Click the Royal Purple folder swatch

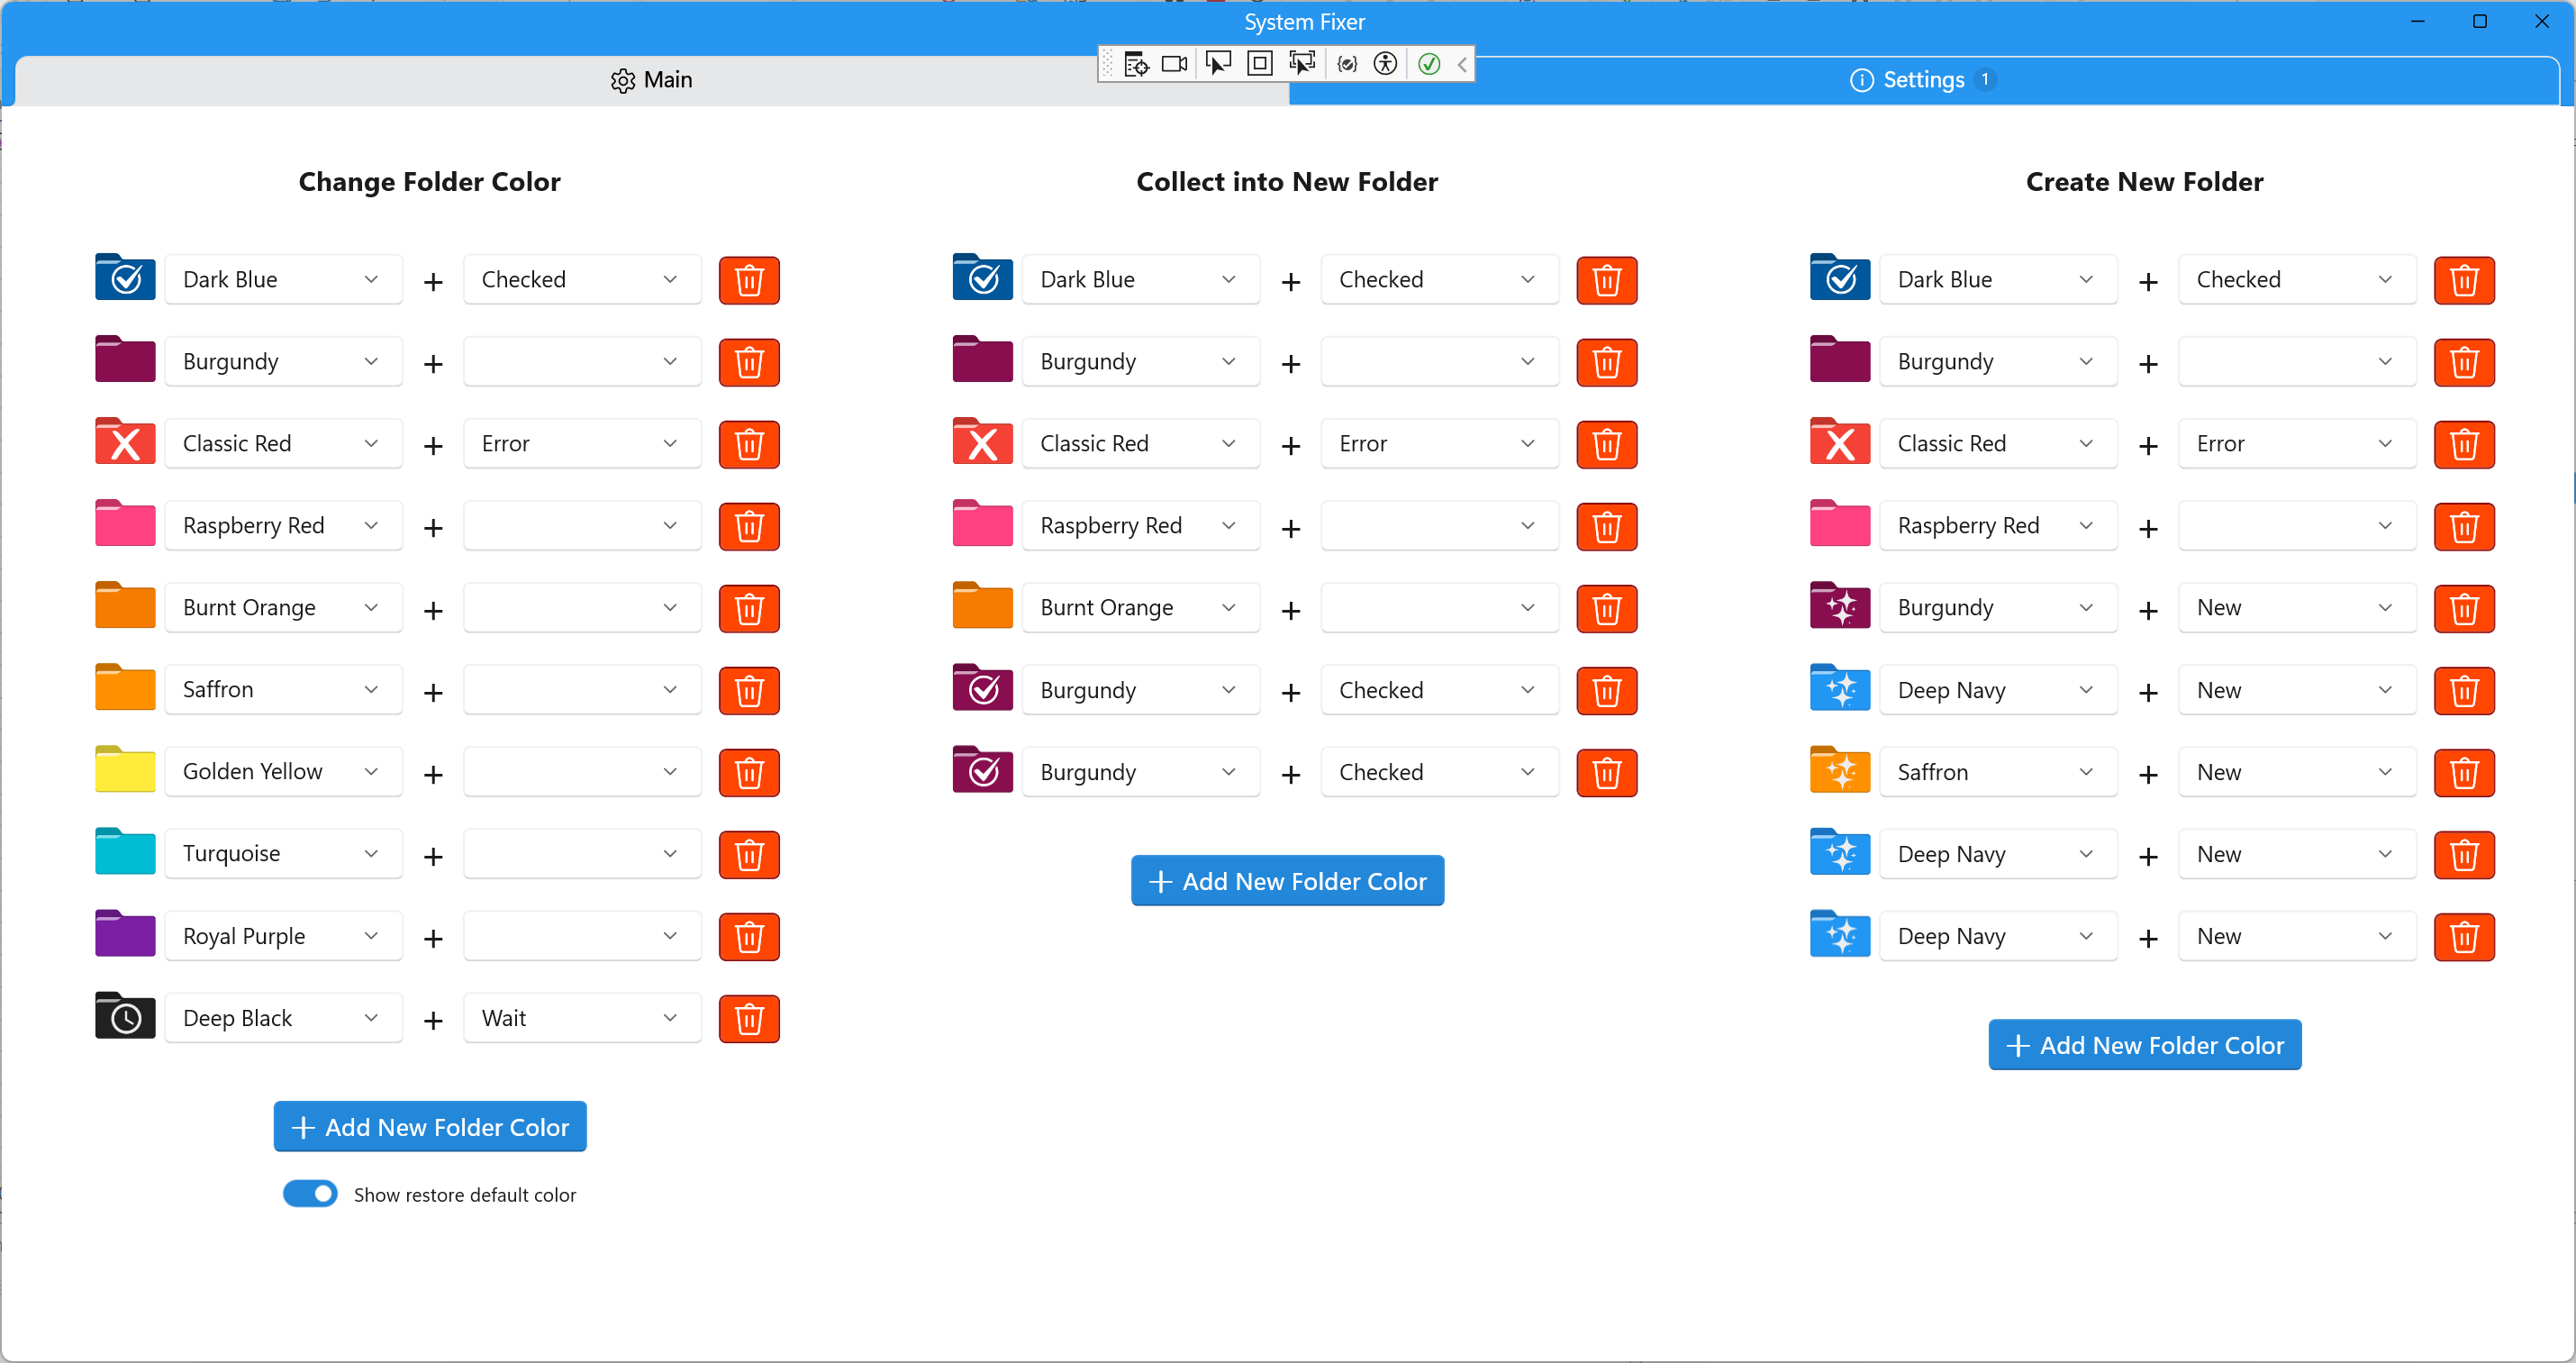(x=124, y=934)
